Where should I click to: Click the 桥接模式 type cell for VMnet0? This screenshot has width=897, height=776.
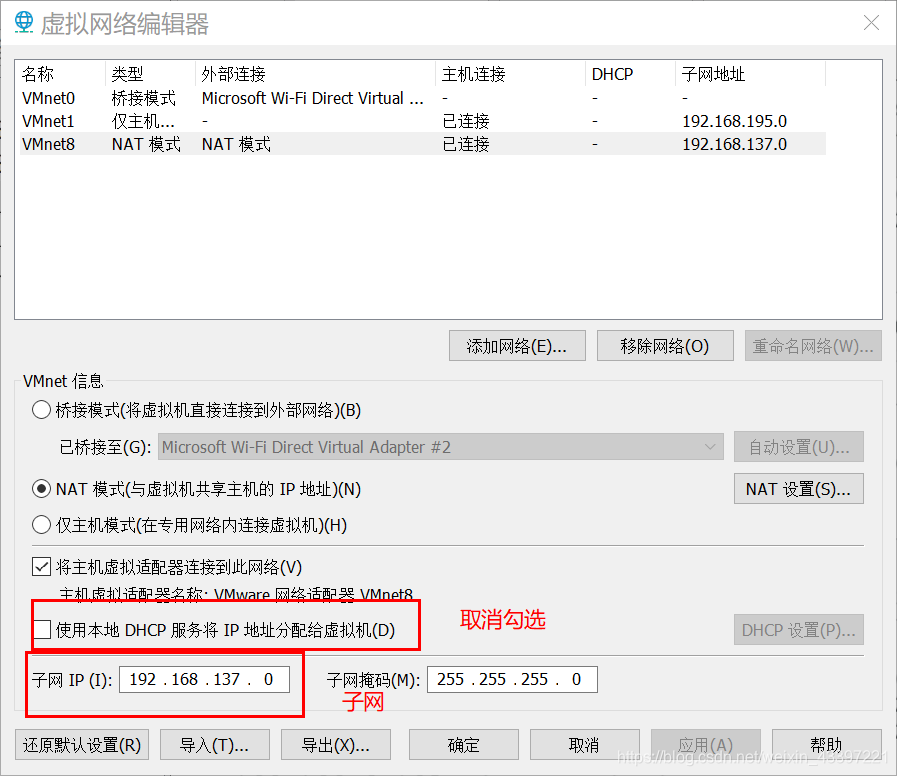tap(144, 98)
